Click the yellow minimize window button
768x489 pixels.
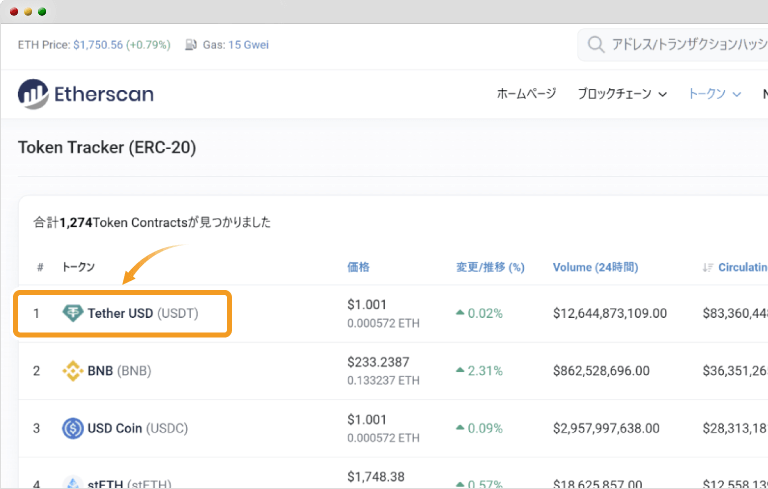(28, 11)
